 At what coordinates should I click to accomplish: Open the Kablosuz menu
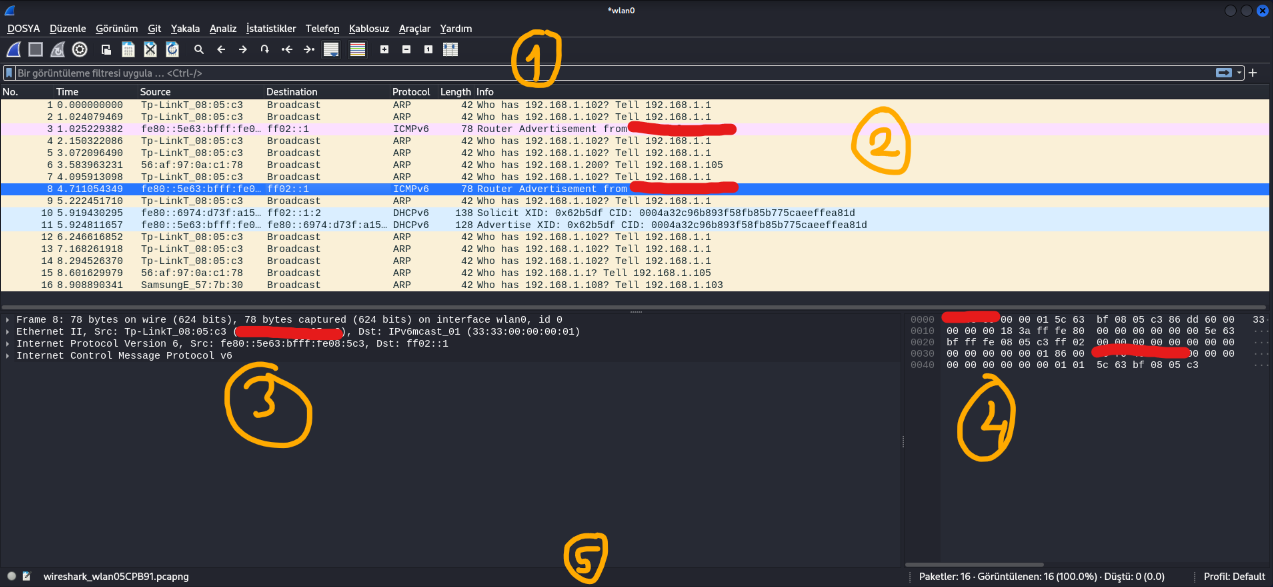[369, 28]
